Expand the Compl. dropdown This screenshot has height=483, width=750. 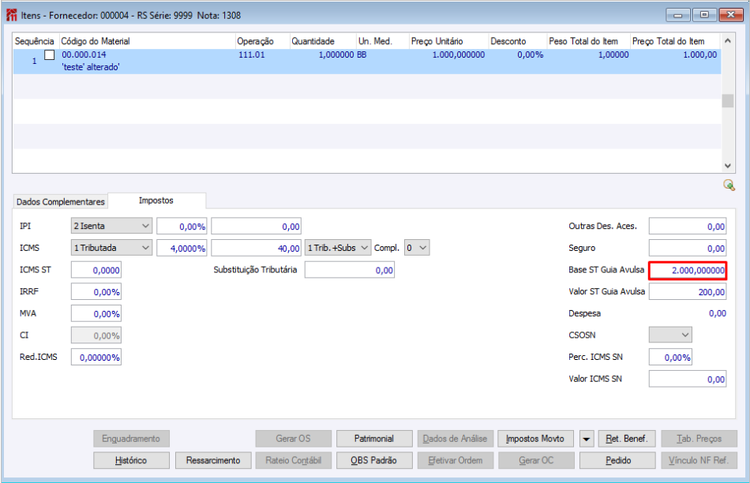417,248
